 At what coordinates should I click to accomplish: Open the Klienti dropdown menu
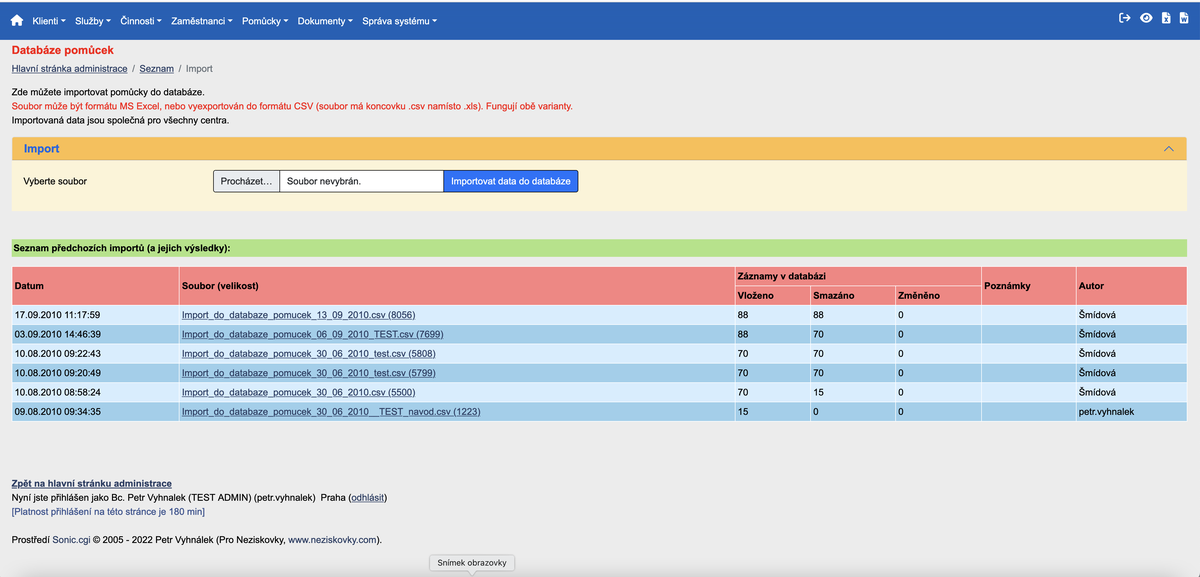coord(50,20)
